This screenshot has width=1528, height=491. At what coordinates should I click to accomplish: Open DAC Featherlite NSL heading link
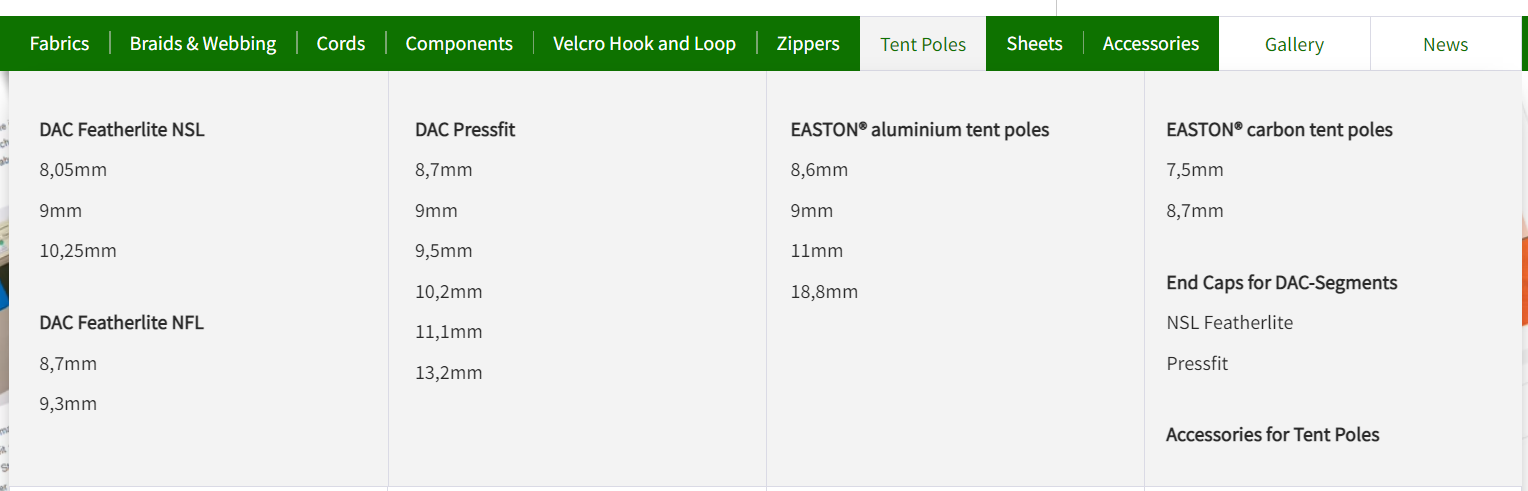click(x=122, y=130)
